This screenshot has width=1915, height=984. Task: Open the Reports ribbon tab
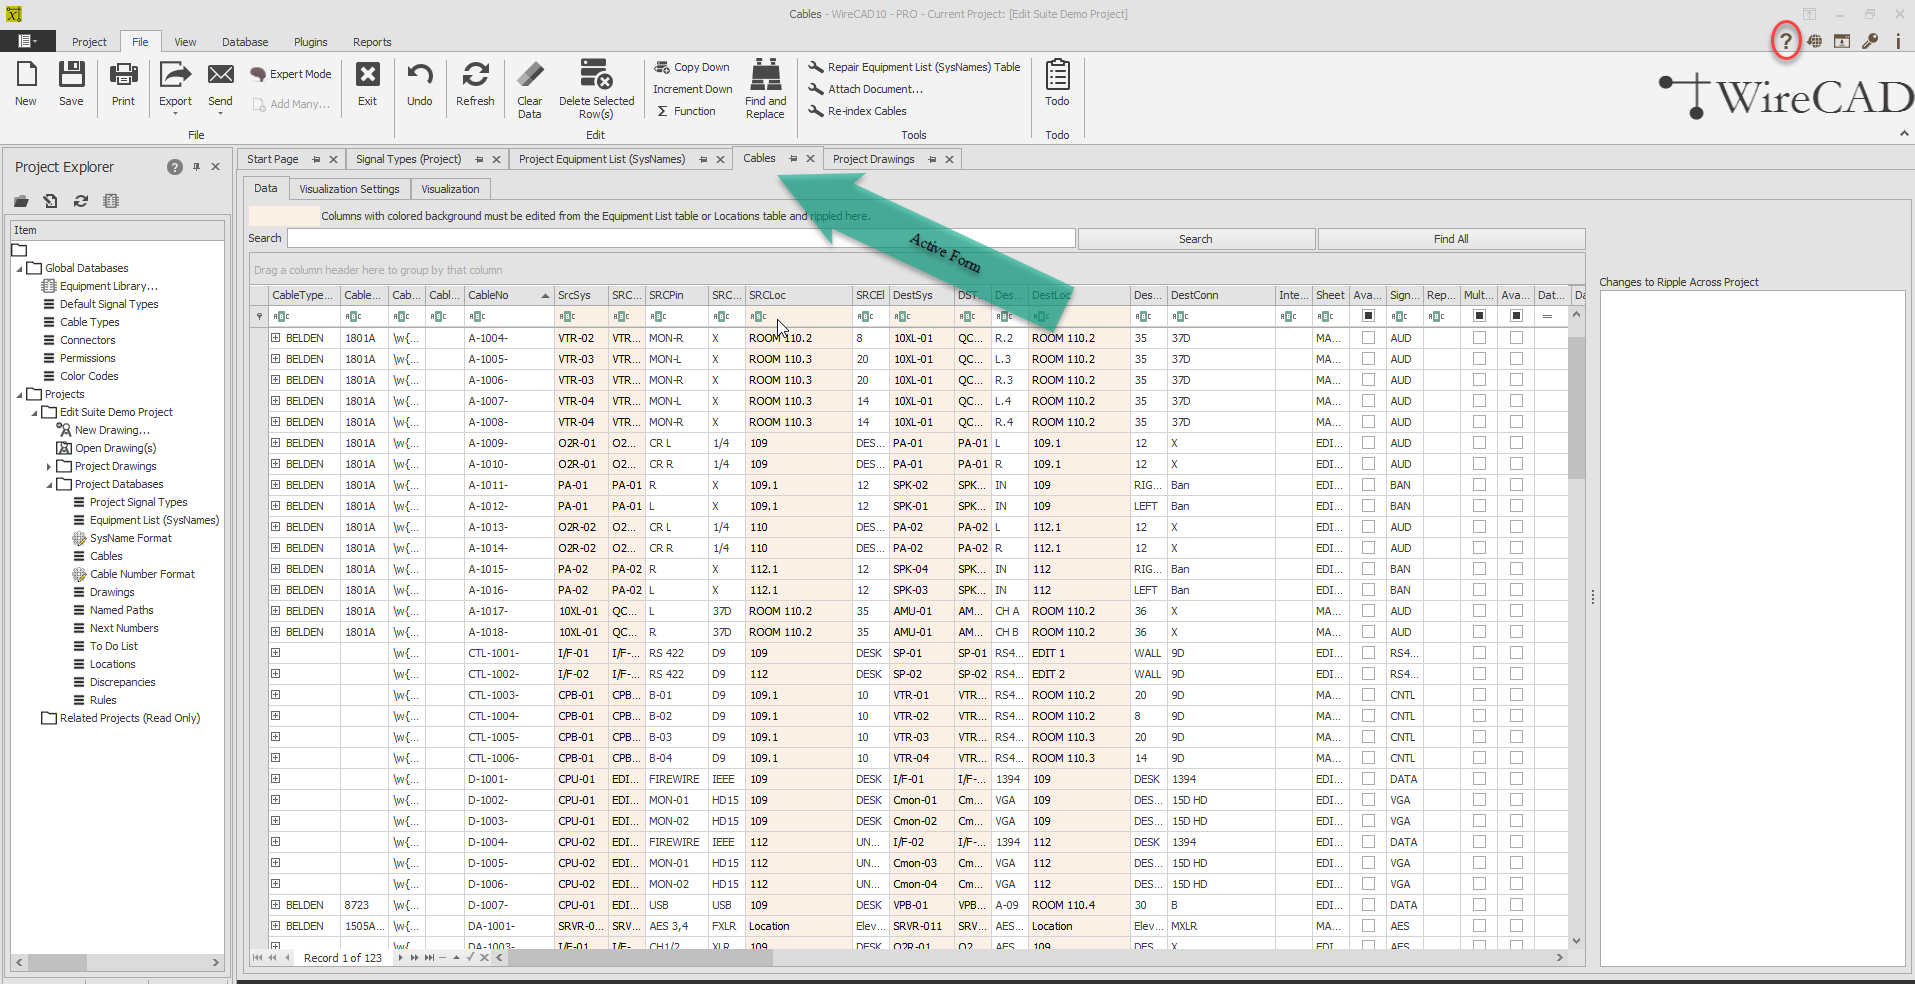372,42
